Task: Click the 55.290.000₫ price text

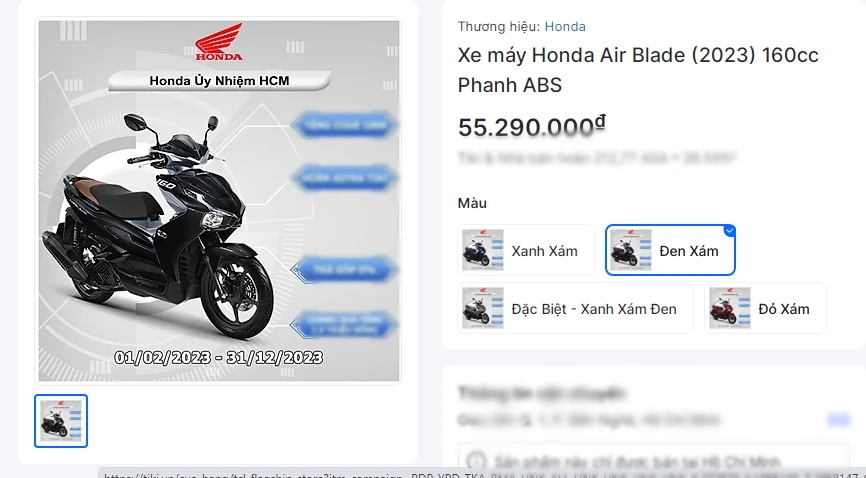Action: [532, 127]
